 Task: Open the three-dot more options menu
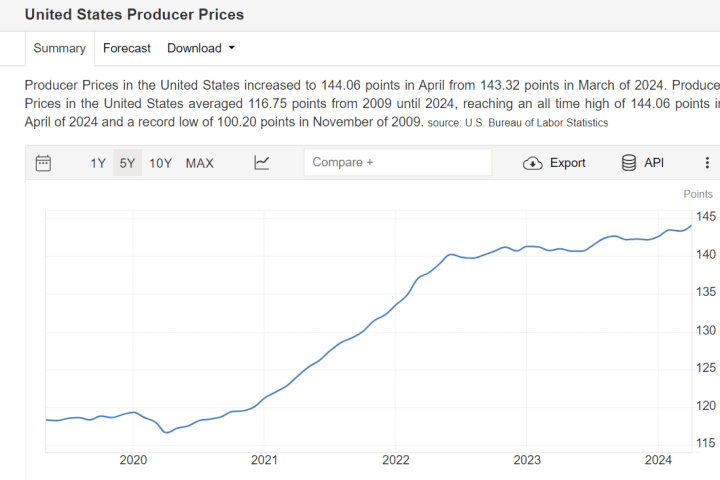[x=707, y=163]
